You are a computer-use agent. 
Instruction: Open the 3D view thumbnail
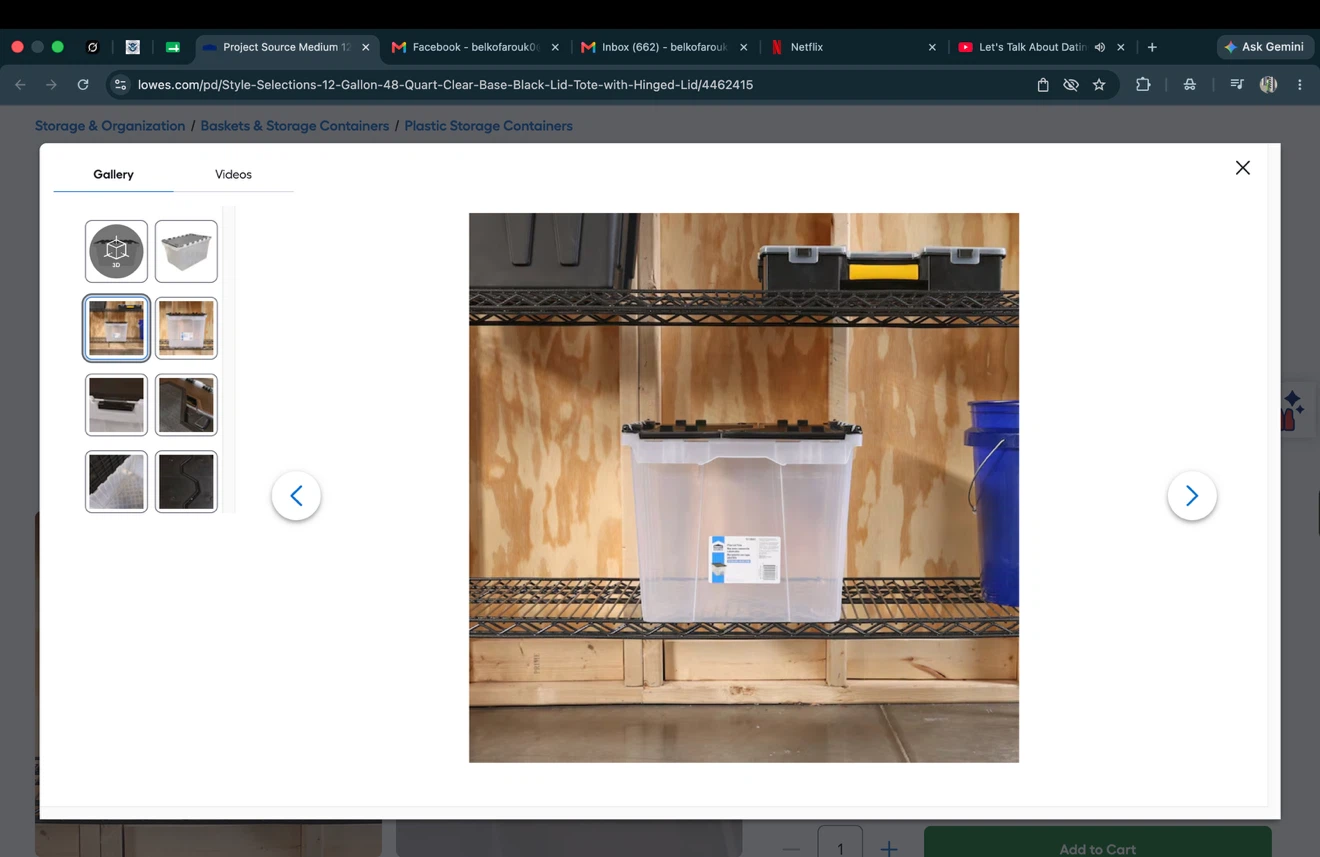tap(116, 251)
